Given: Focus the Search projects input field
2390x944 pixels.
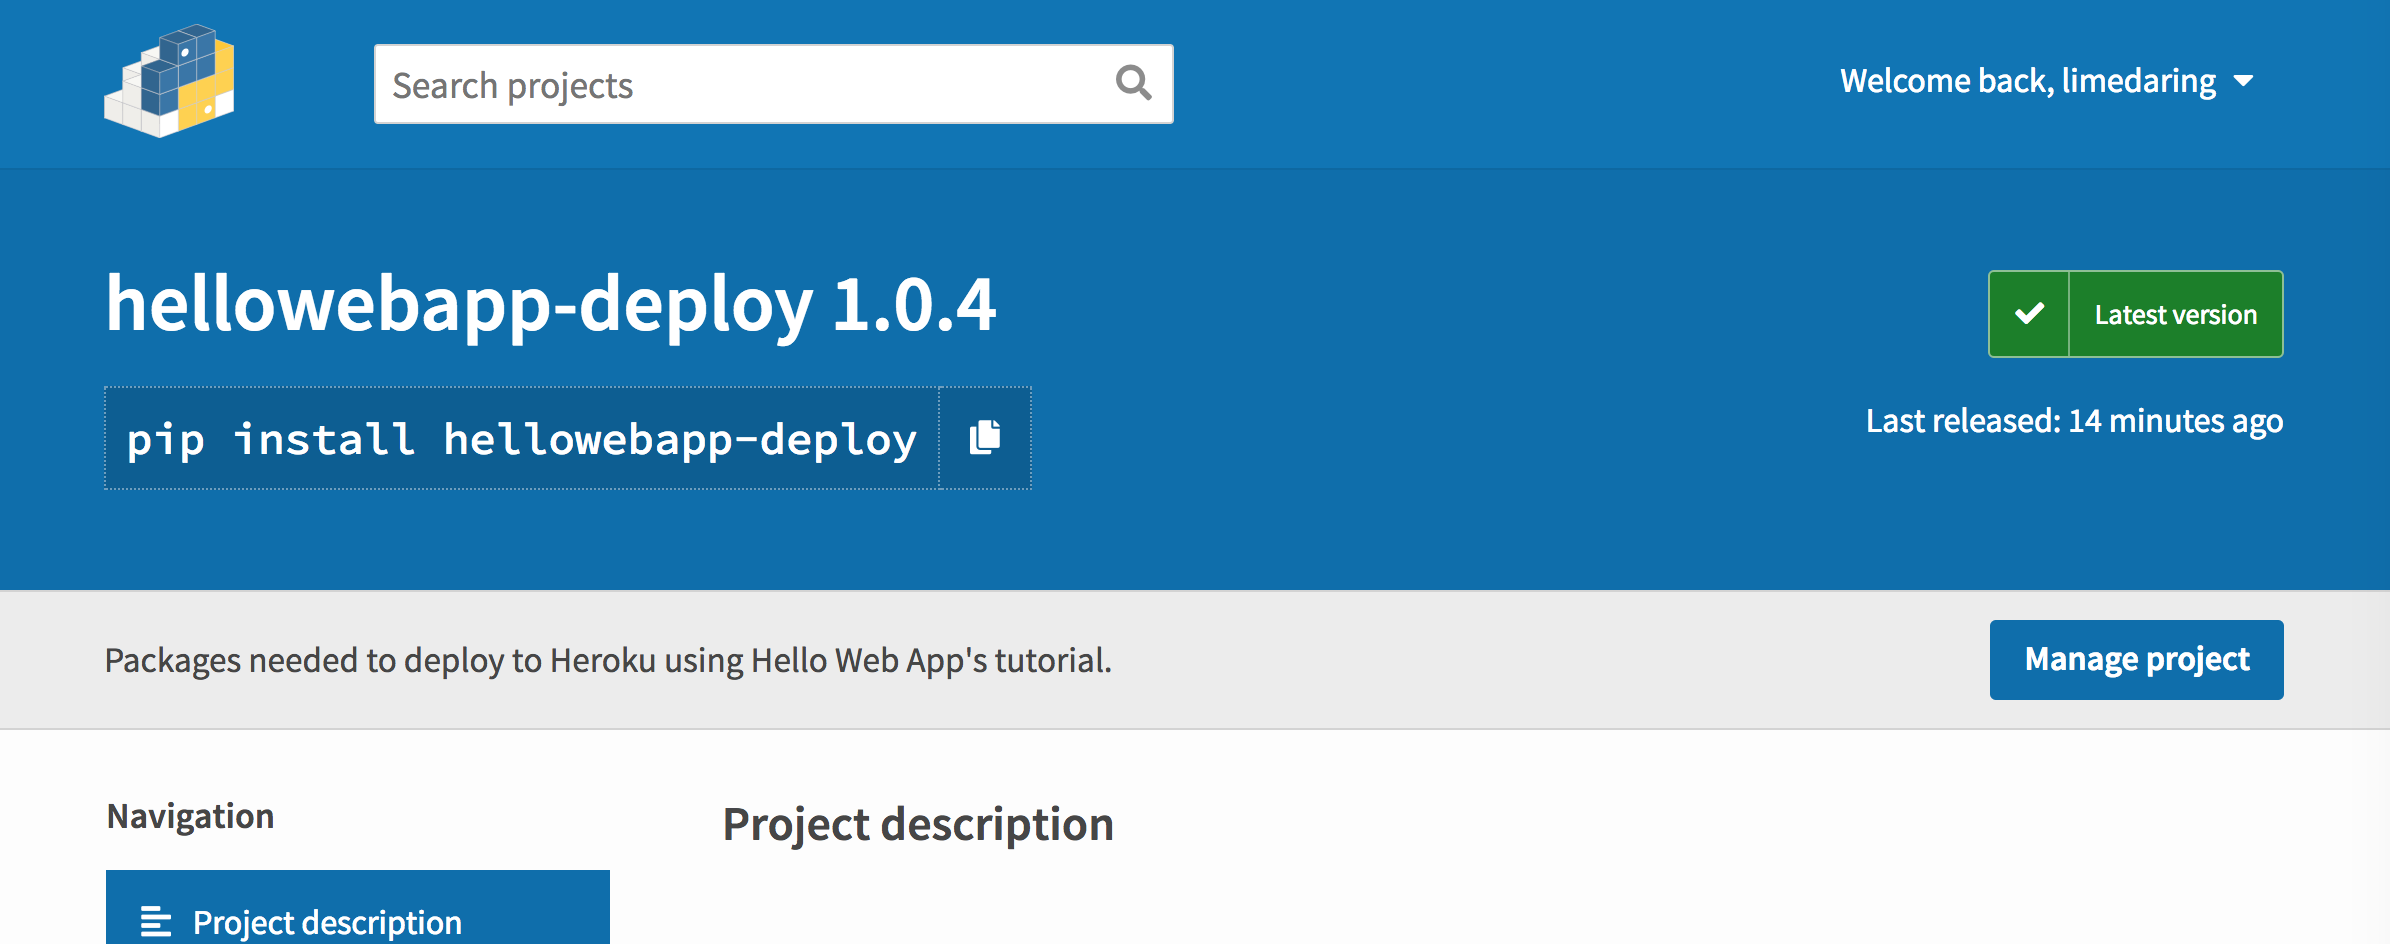Looking at the screenshot, I should pyautogui.click(x=773, y=84).
